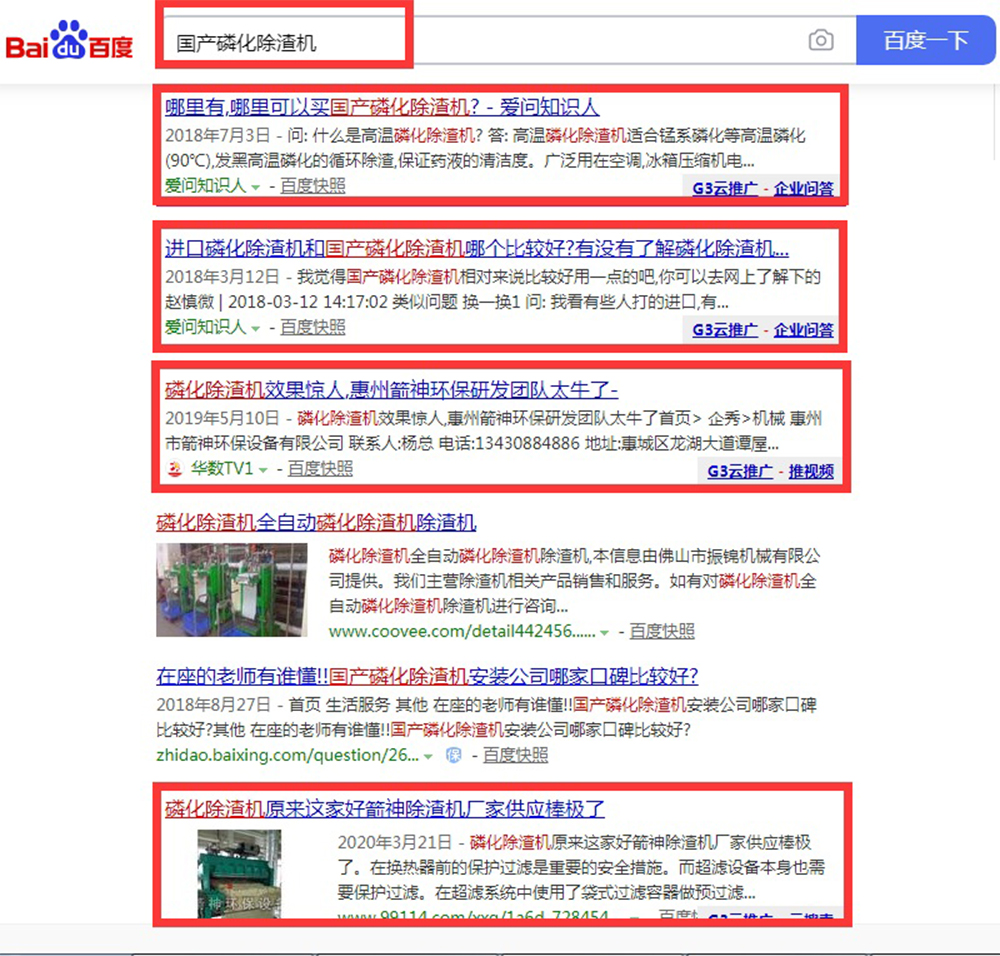1000x956 pixels.
Task: Expand the 爱问知识人 arrow under the 2018年7月3日 result
Action: coord(256,188)
